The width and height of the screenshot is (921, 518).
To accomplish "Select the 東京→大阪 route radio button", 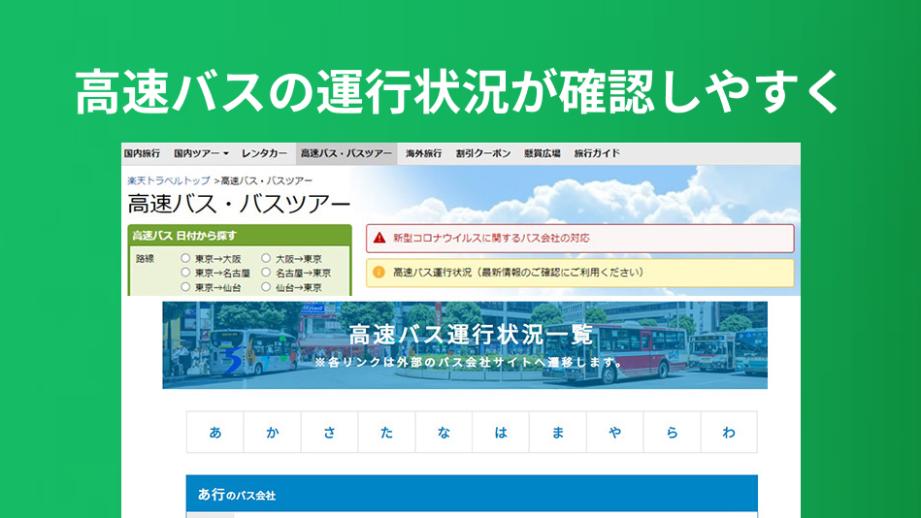I will pos(185,258).
